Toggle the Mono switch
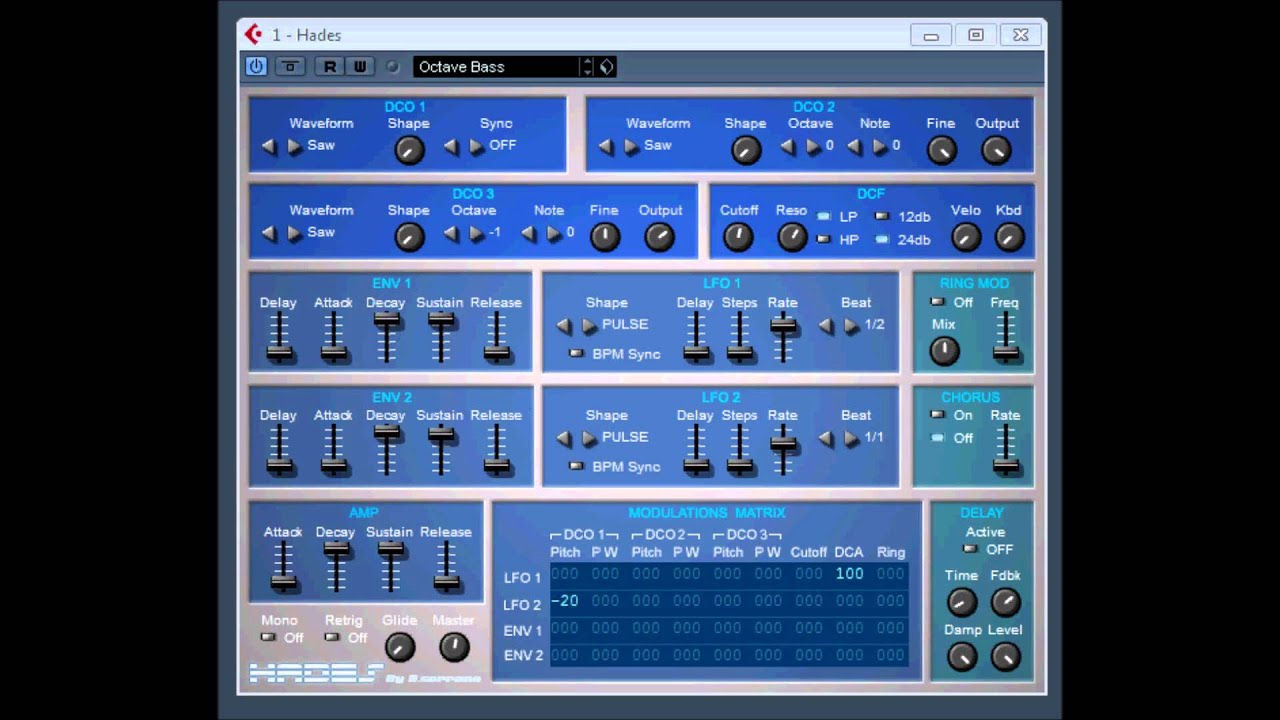The height and width of the screenshot is (720, 1280). coord(267,637)
